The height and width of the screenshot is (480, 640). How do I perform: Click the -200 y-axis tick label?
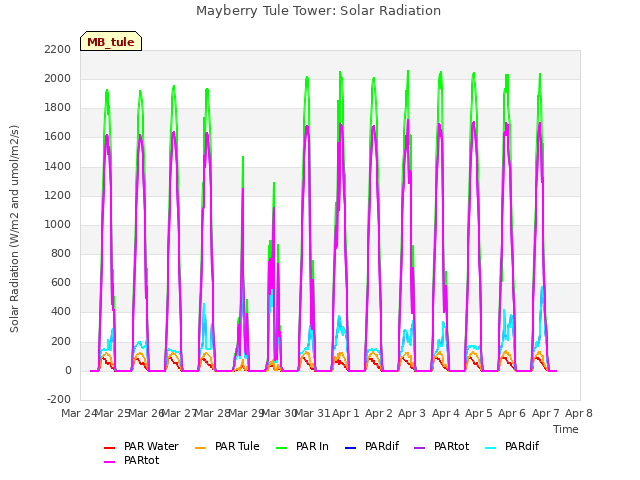pyautogui.click(x=59, y=399)
